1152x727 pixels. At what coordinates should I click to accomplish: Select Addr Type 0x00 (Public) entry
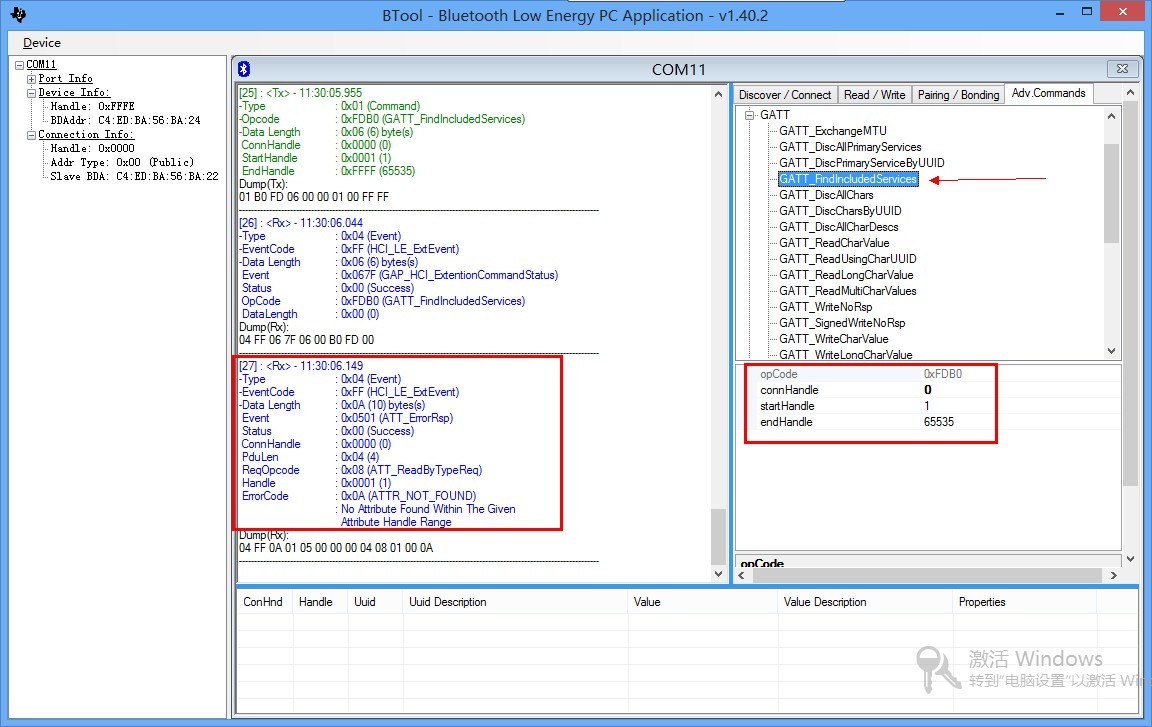pos(122,162)
